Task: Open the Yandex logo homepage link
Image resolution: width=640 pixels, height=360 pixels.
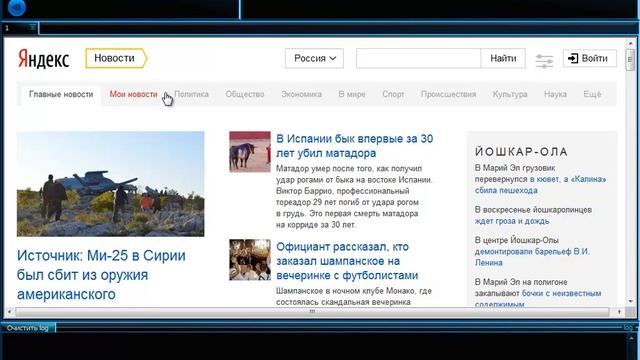Action: tap(43, 59)
